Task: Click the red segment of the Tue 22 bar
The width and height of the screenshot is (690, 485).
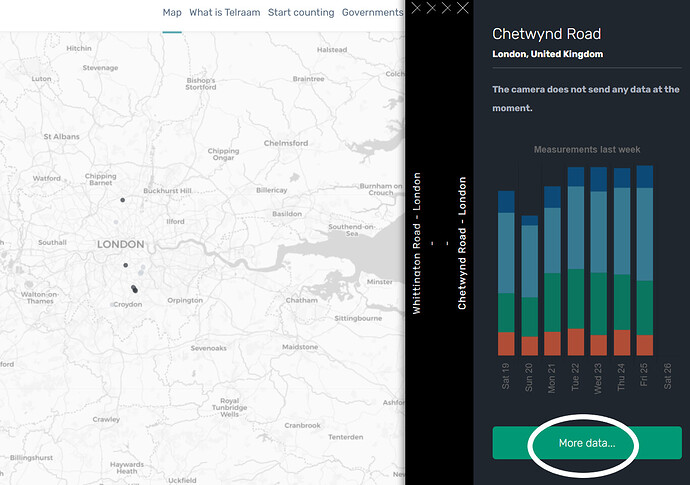Action: coord(575,342)
